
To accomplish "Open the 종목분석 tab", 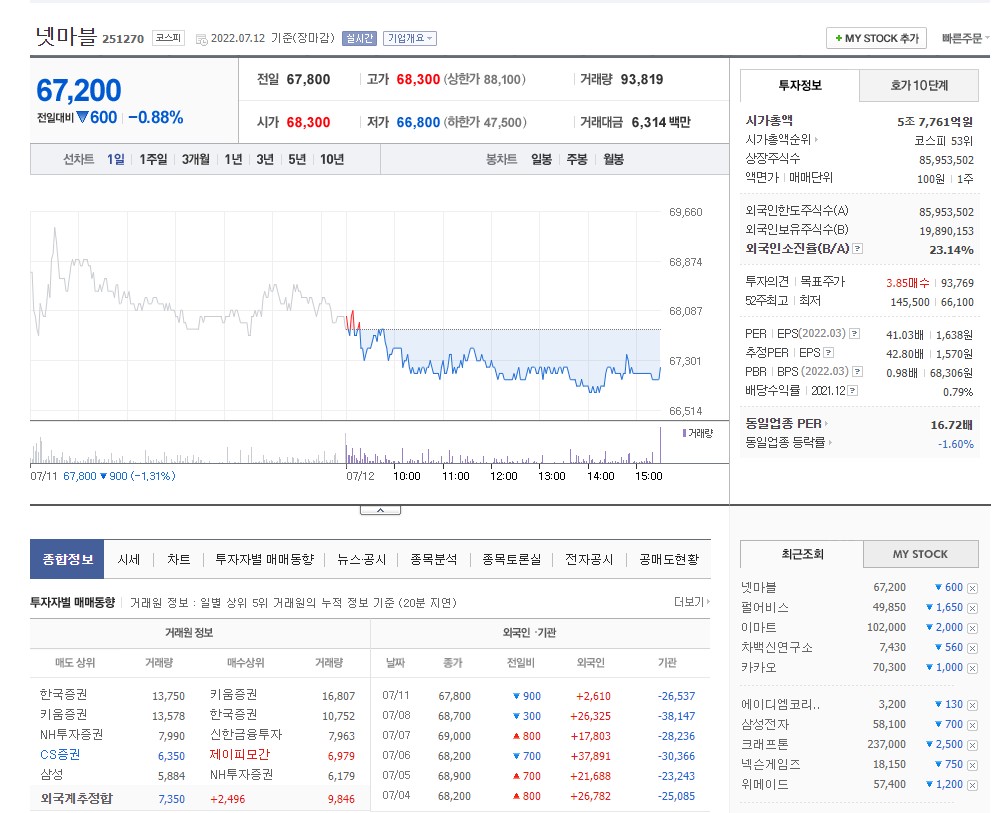I will coord(433,559).
